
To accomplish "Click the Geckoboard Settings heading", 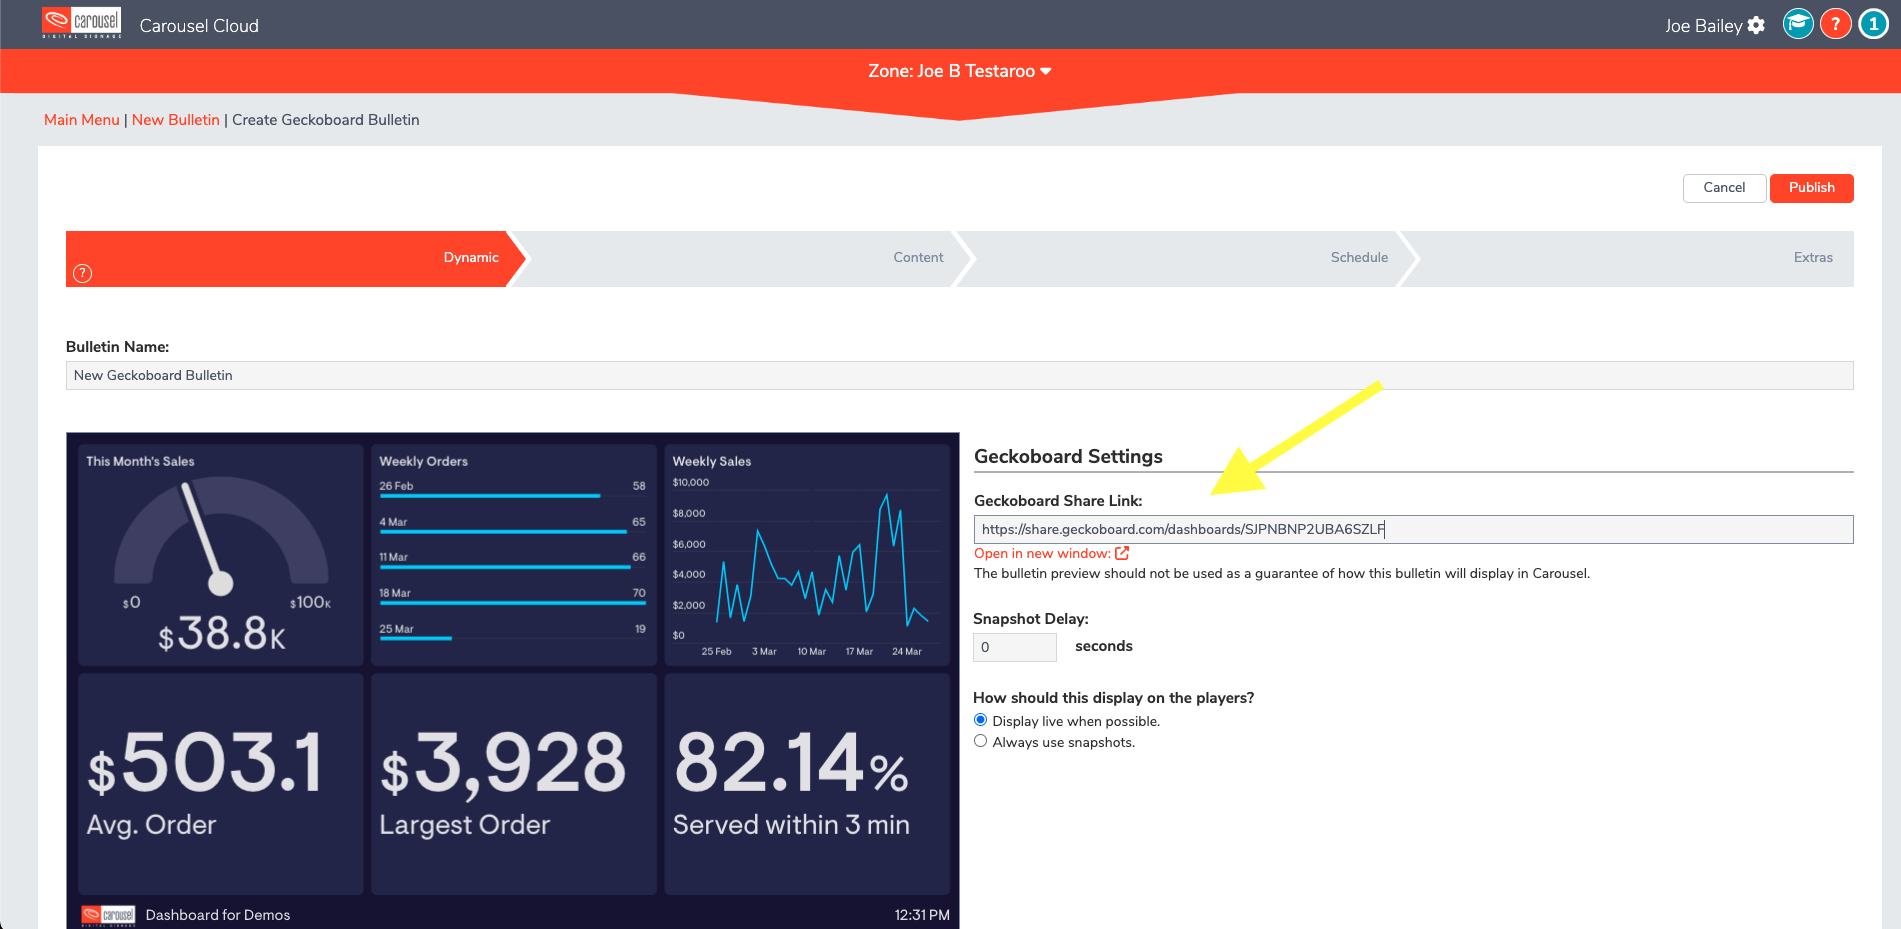I will (x=1068, y=457).
